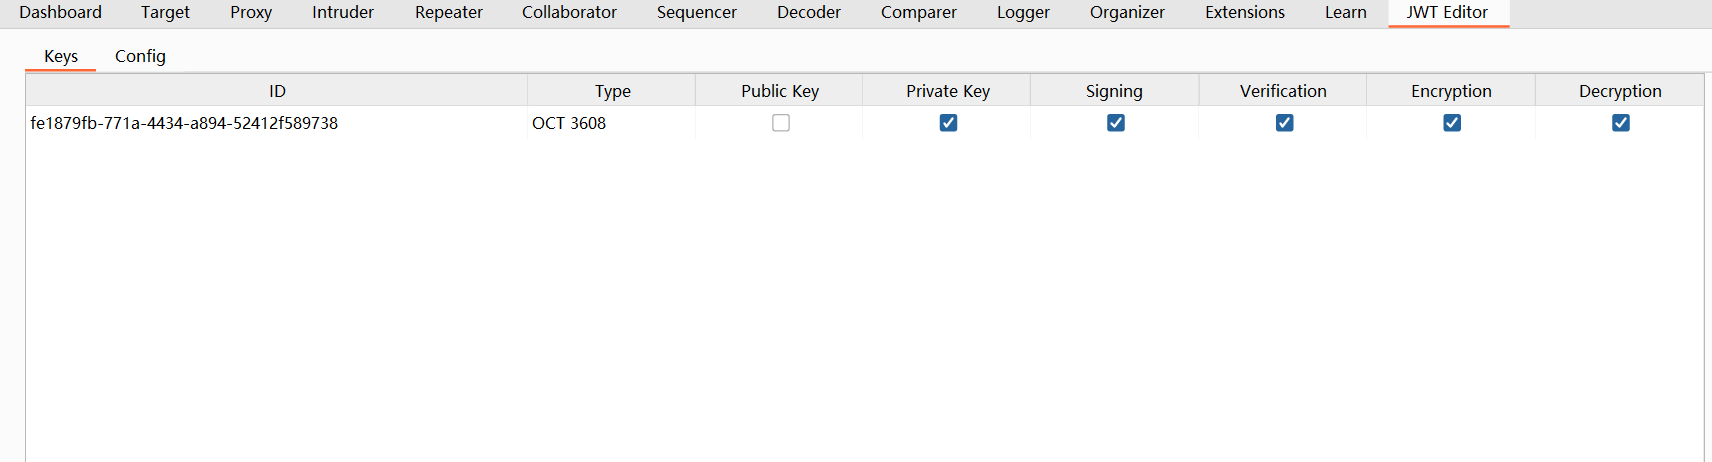Screen dimensions: 1712x462
Task: Open the Decoder tab
Action: tap(809, 12)
